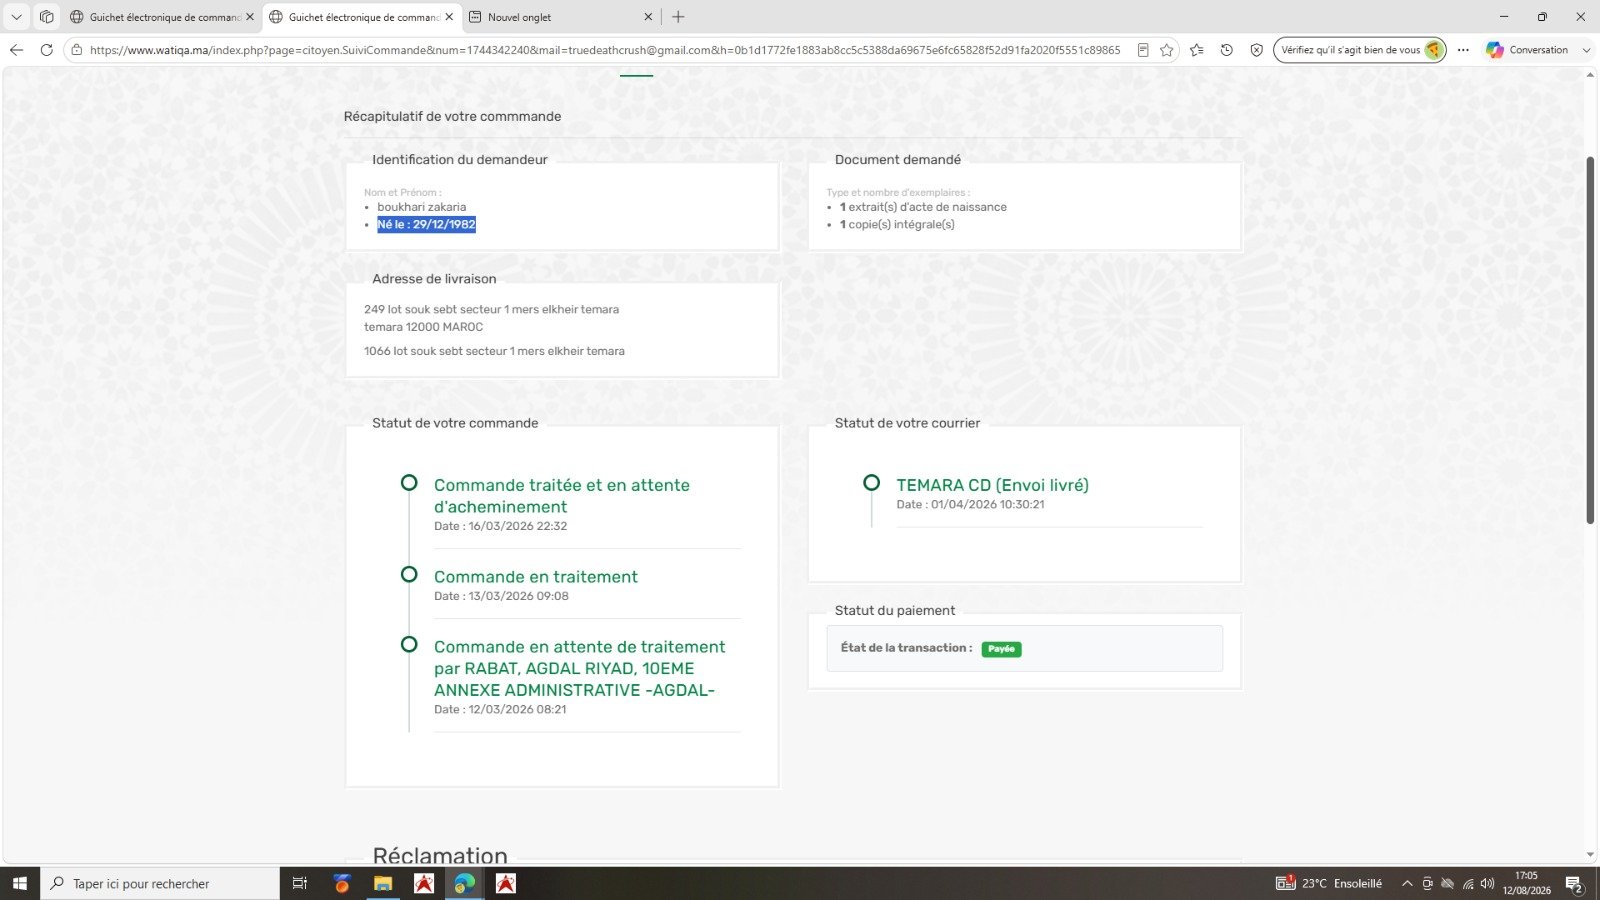Open the immersive reader icon
This screenshot has width=1600, height=900.
pos(1143,50)
